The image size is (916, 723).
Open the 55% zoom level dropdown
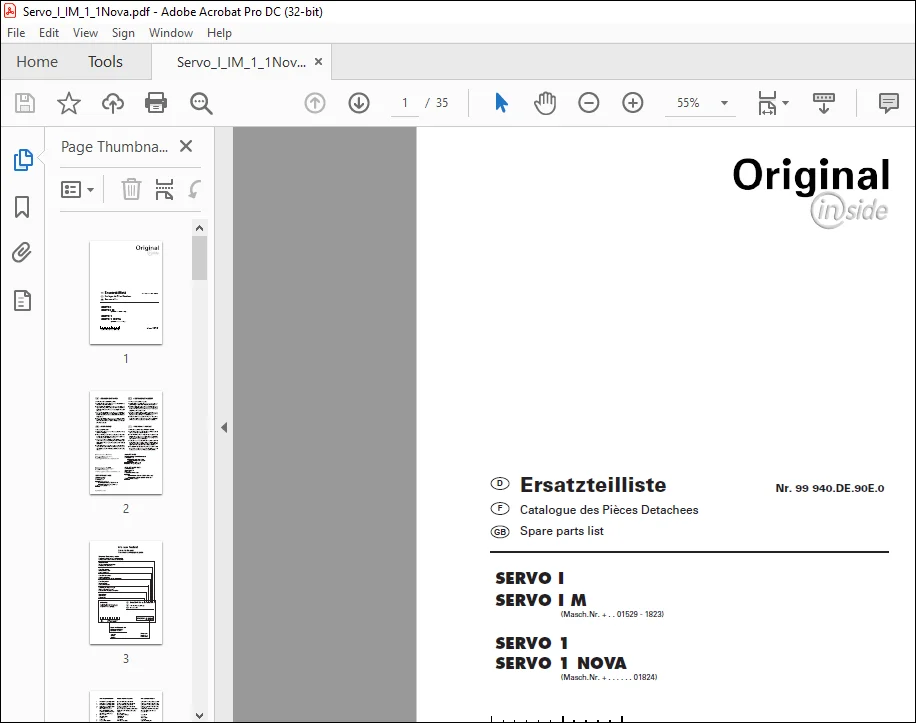click(724, 103)
